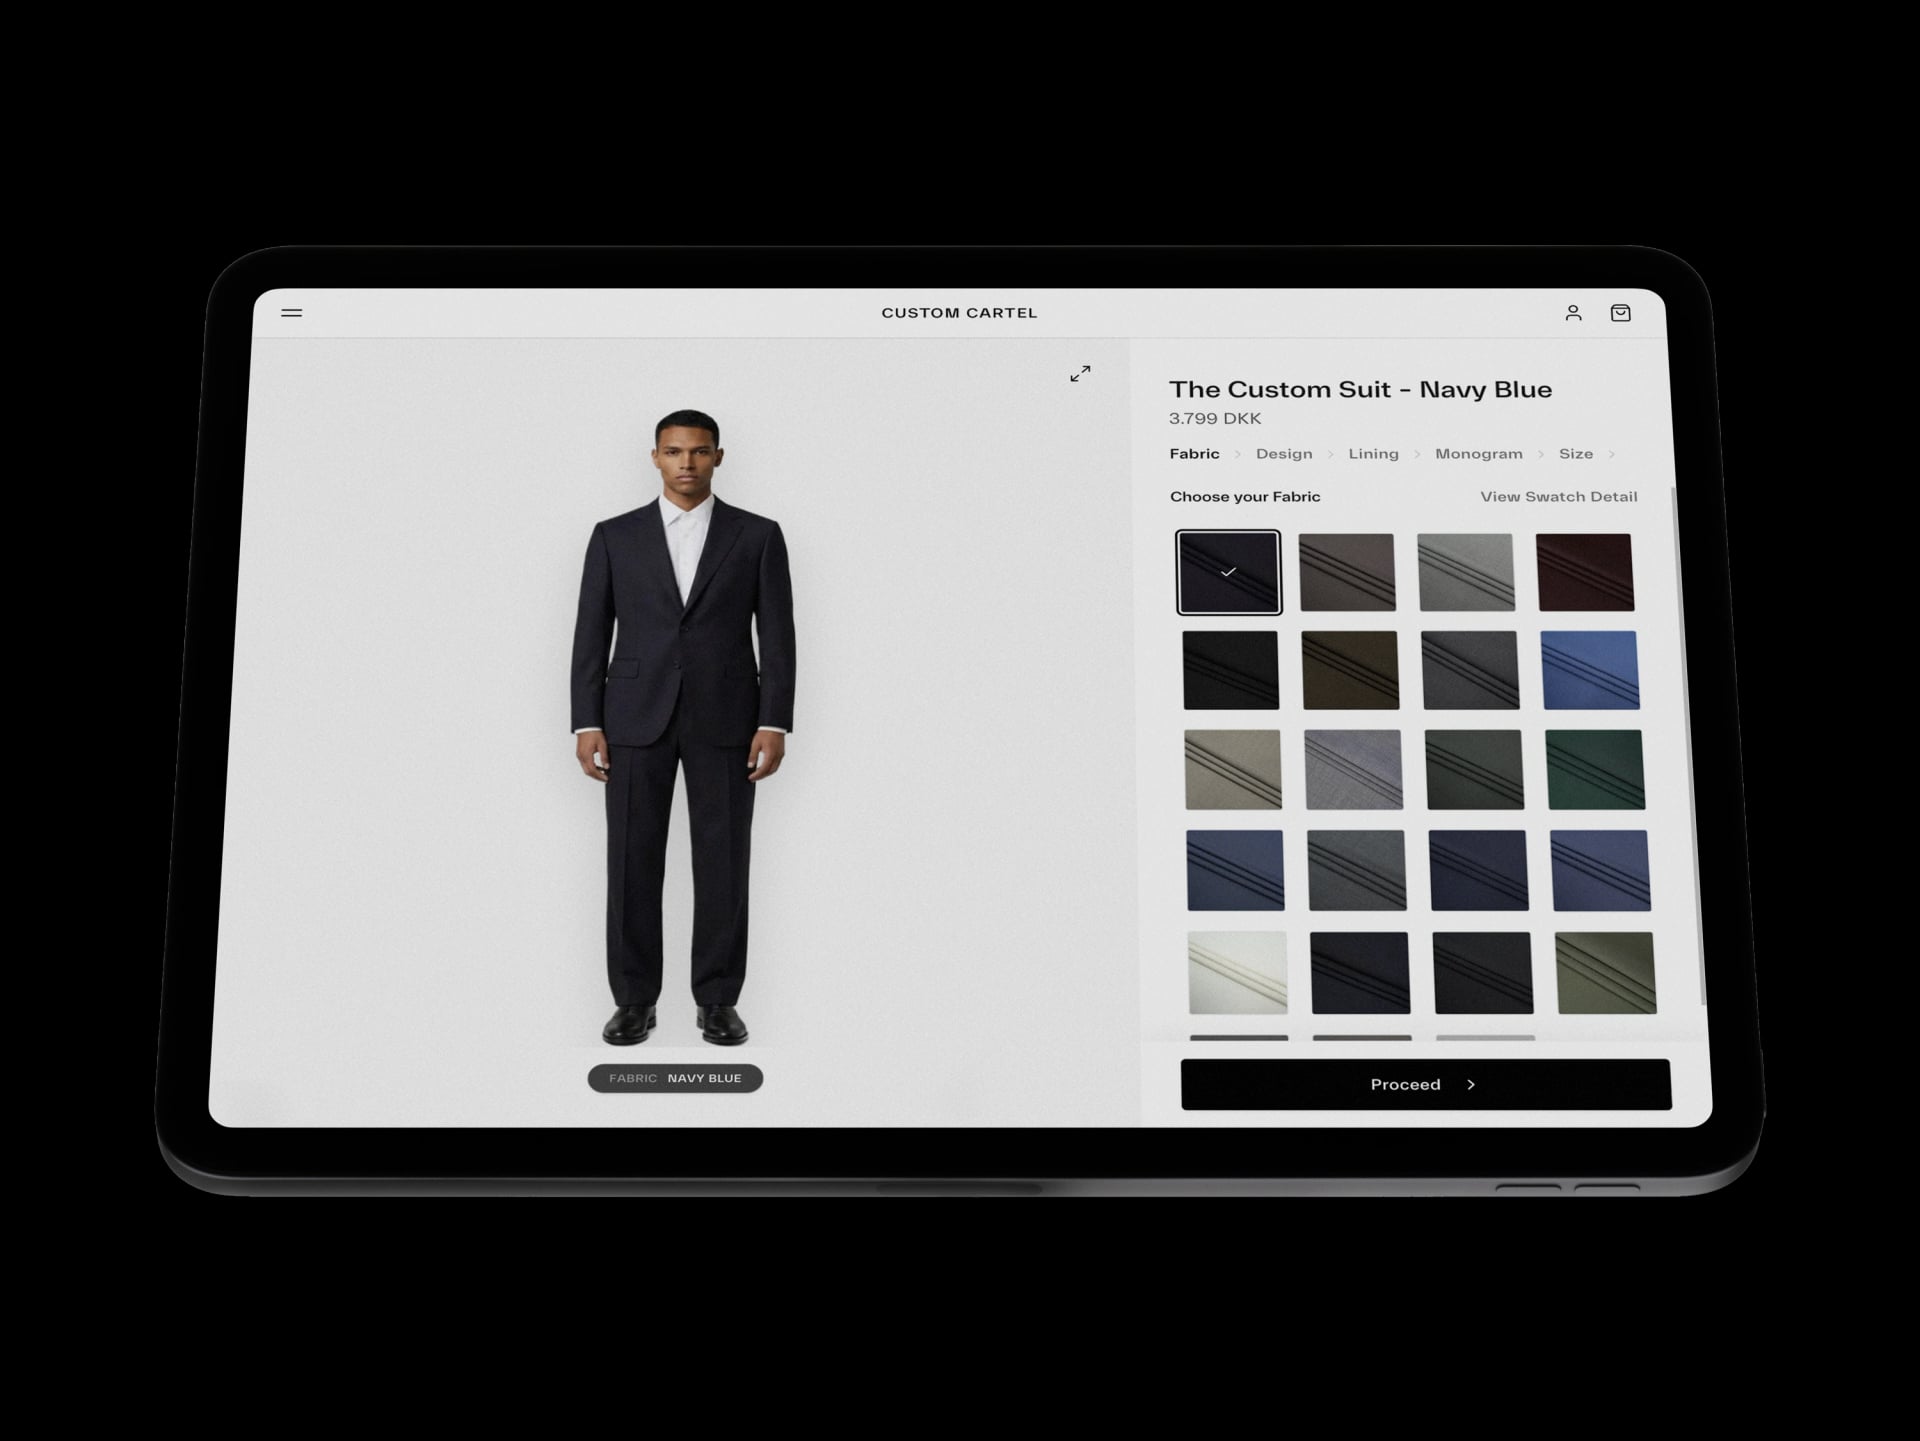Jump to the Size step
This screenshot has height=1441, width=1920.
coord(1576,454)
